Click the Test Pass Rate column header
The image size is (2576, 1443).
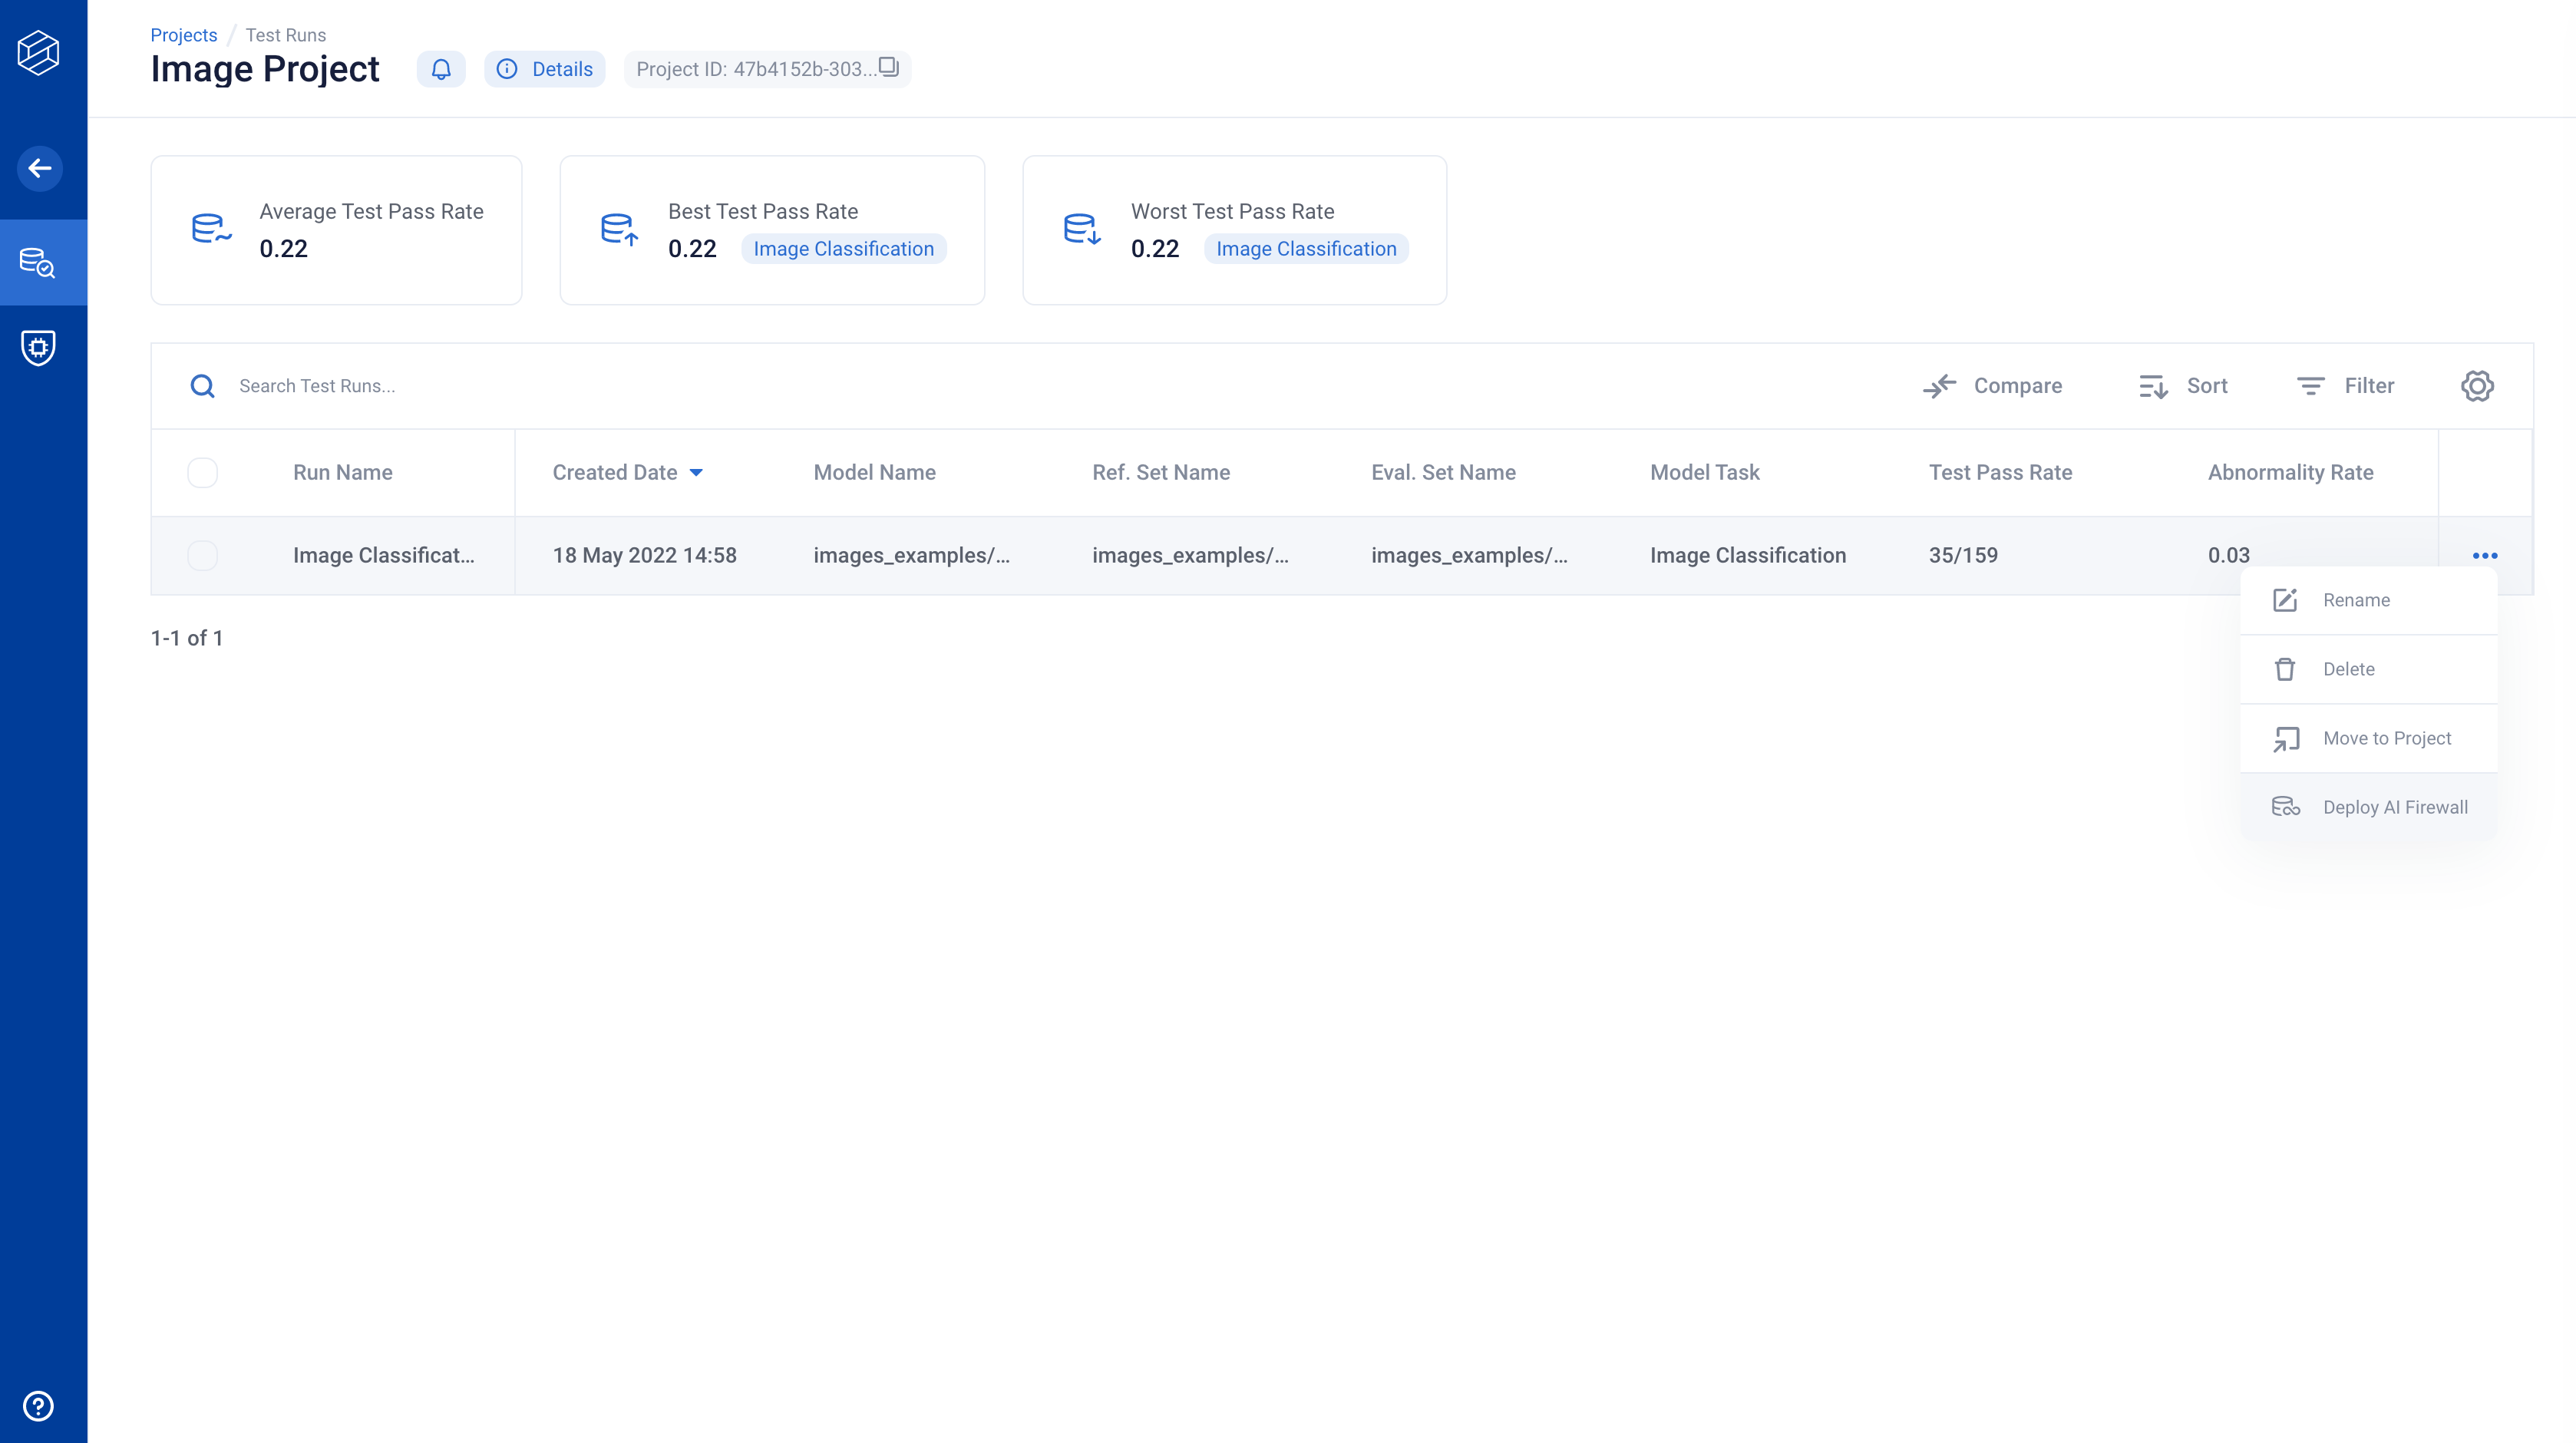(x=2000, y=473)
